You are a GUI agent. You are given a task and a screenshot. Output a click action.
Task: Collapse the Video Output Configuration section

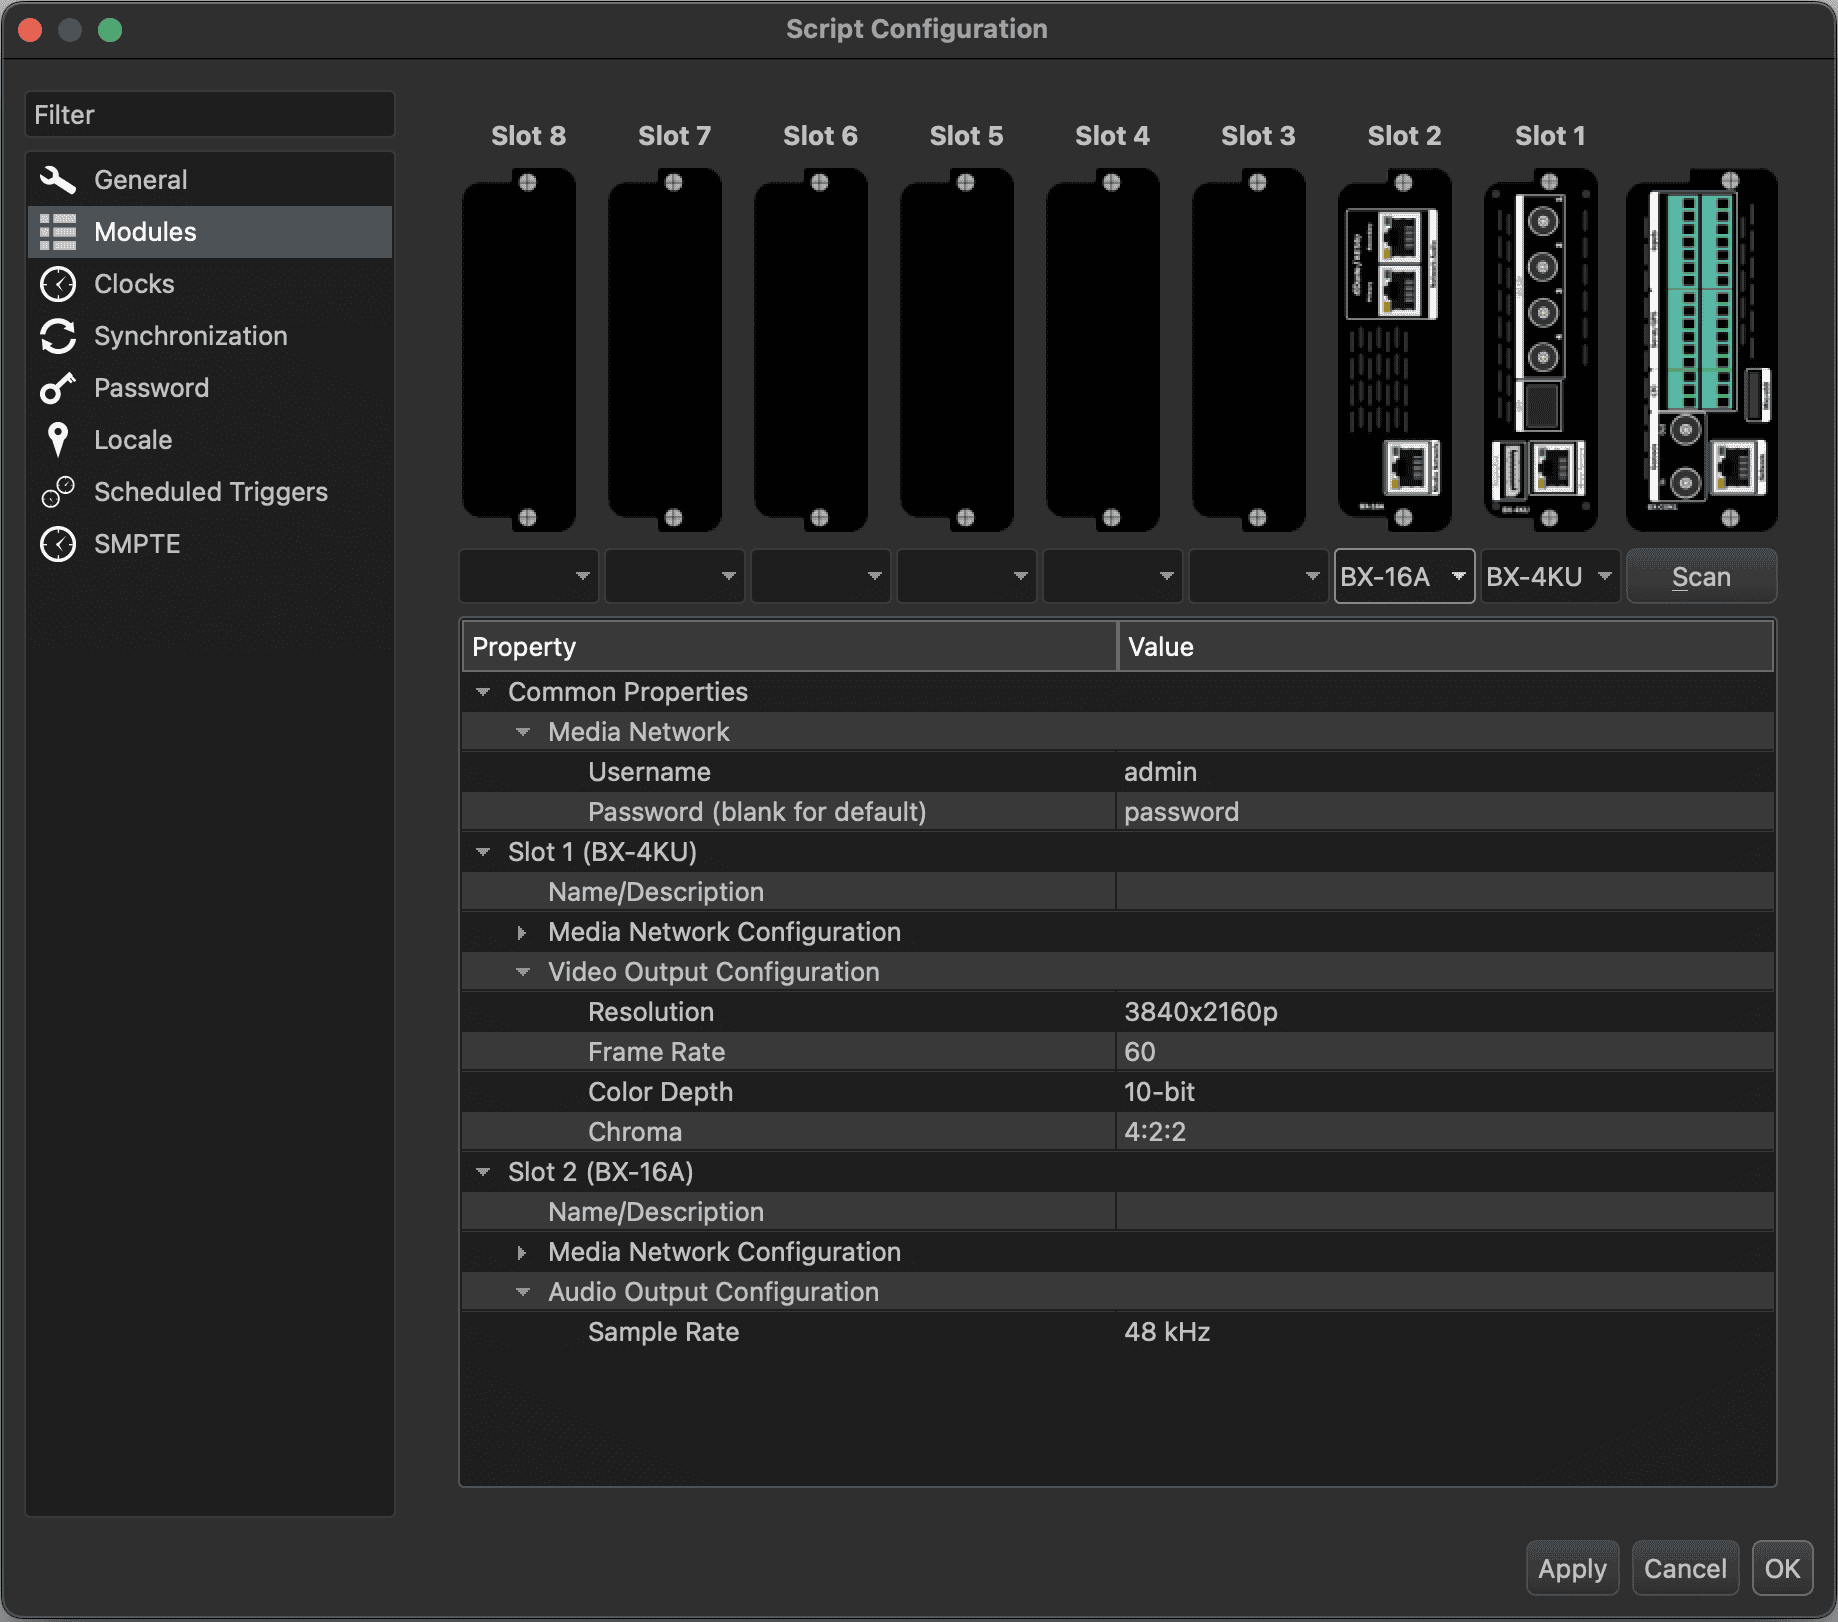click(522, 972)
